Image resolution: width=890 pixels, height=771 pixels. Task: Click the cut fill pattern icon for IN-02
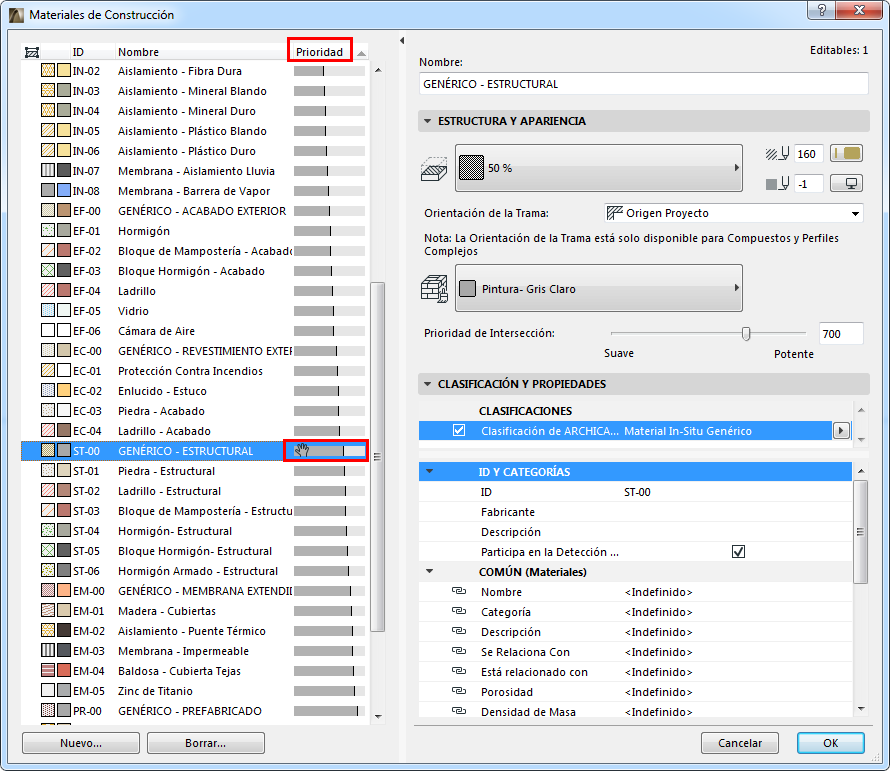click(48, 71)
